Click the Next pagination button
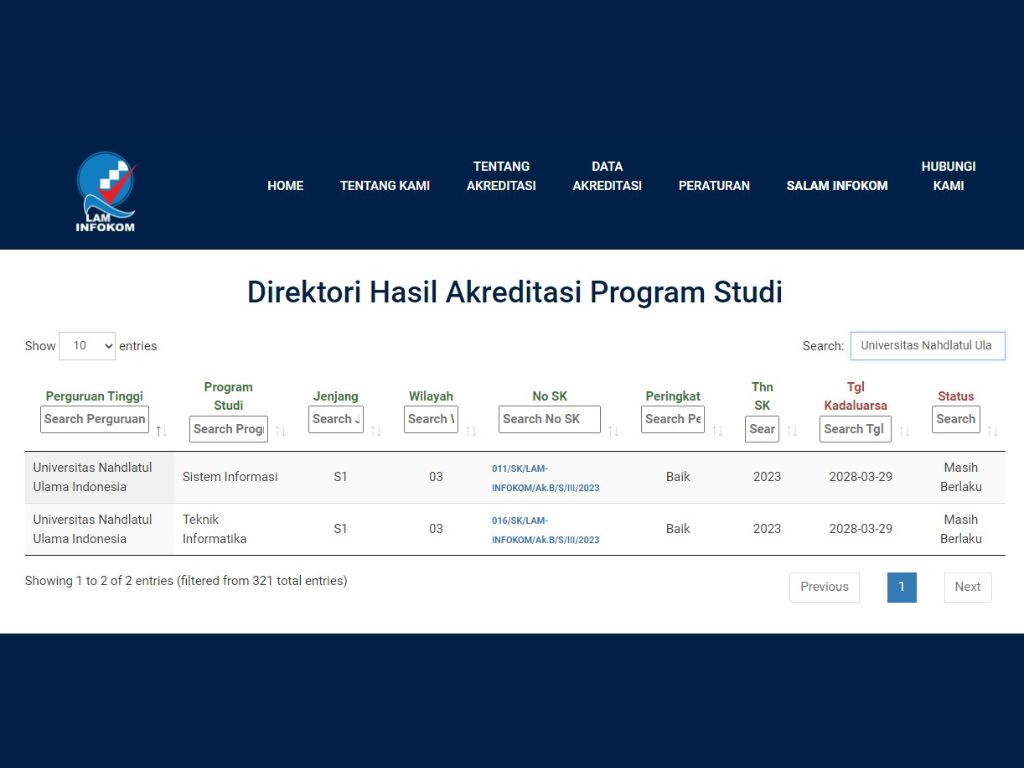 [x=967, y=587]
